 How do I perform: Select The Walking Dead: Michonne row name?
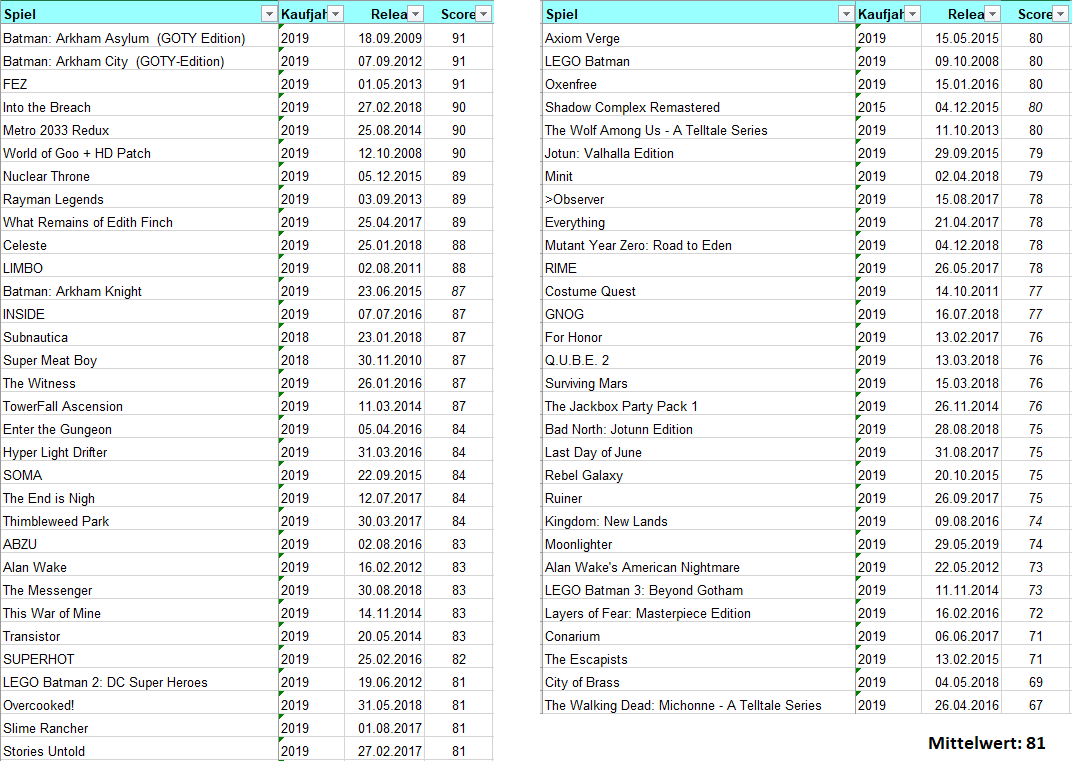coord(698,705)
